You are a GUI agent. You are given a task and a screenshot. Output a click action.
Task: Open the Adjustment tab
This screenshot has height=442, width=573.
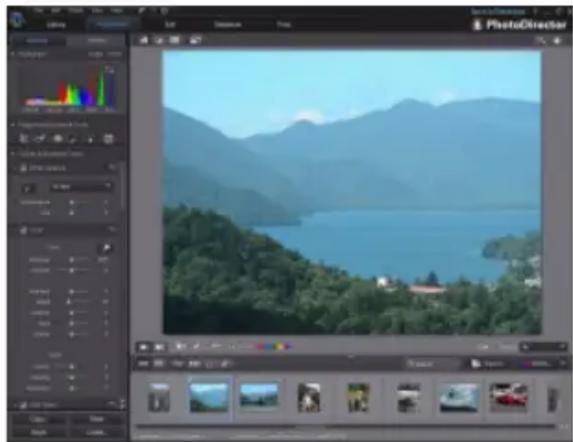click(112, 24)
